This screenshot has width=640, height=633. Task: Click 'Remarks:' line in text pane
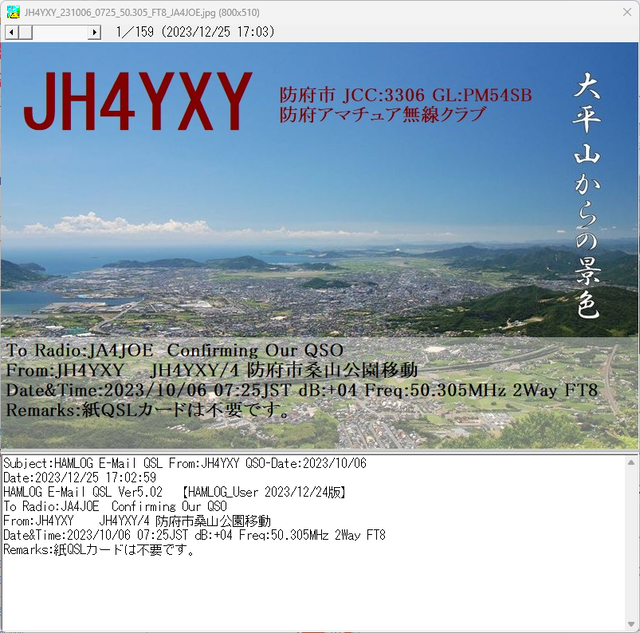click(99, 550)
